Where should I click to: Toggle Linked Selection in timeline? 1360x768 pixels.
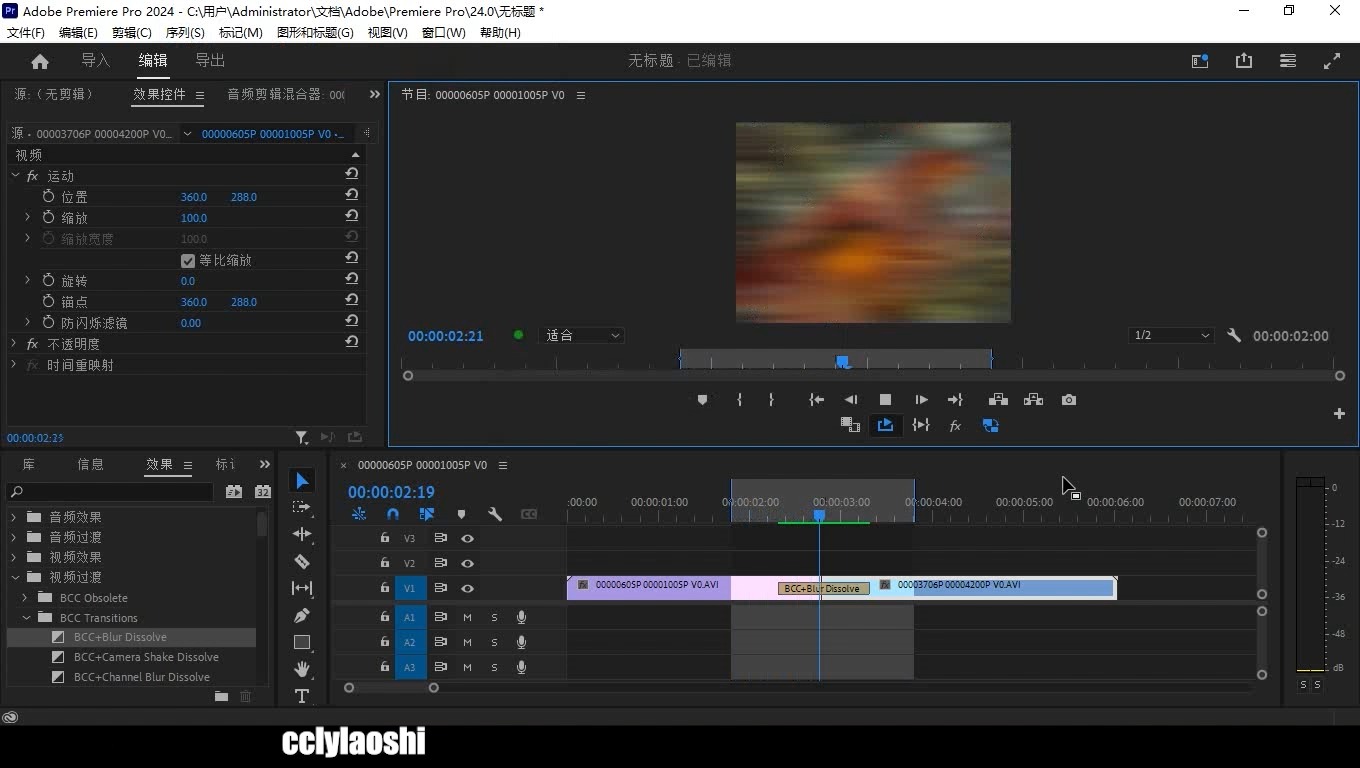point(427,514)
